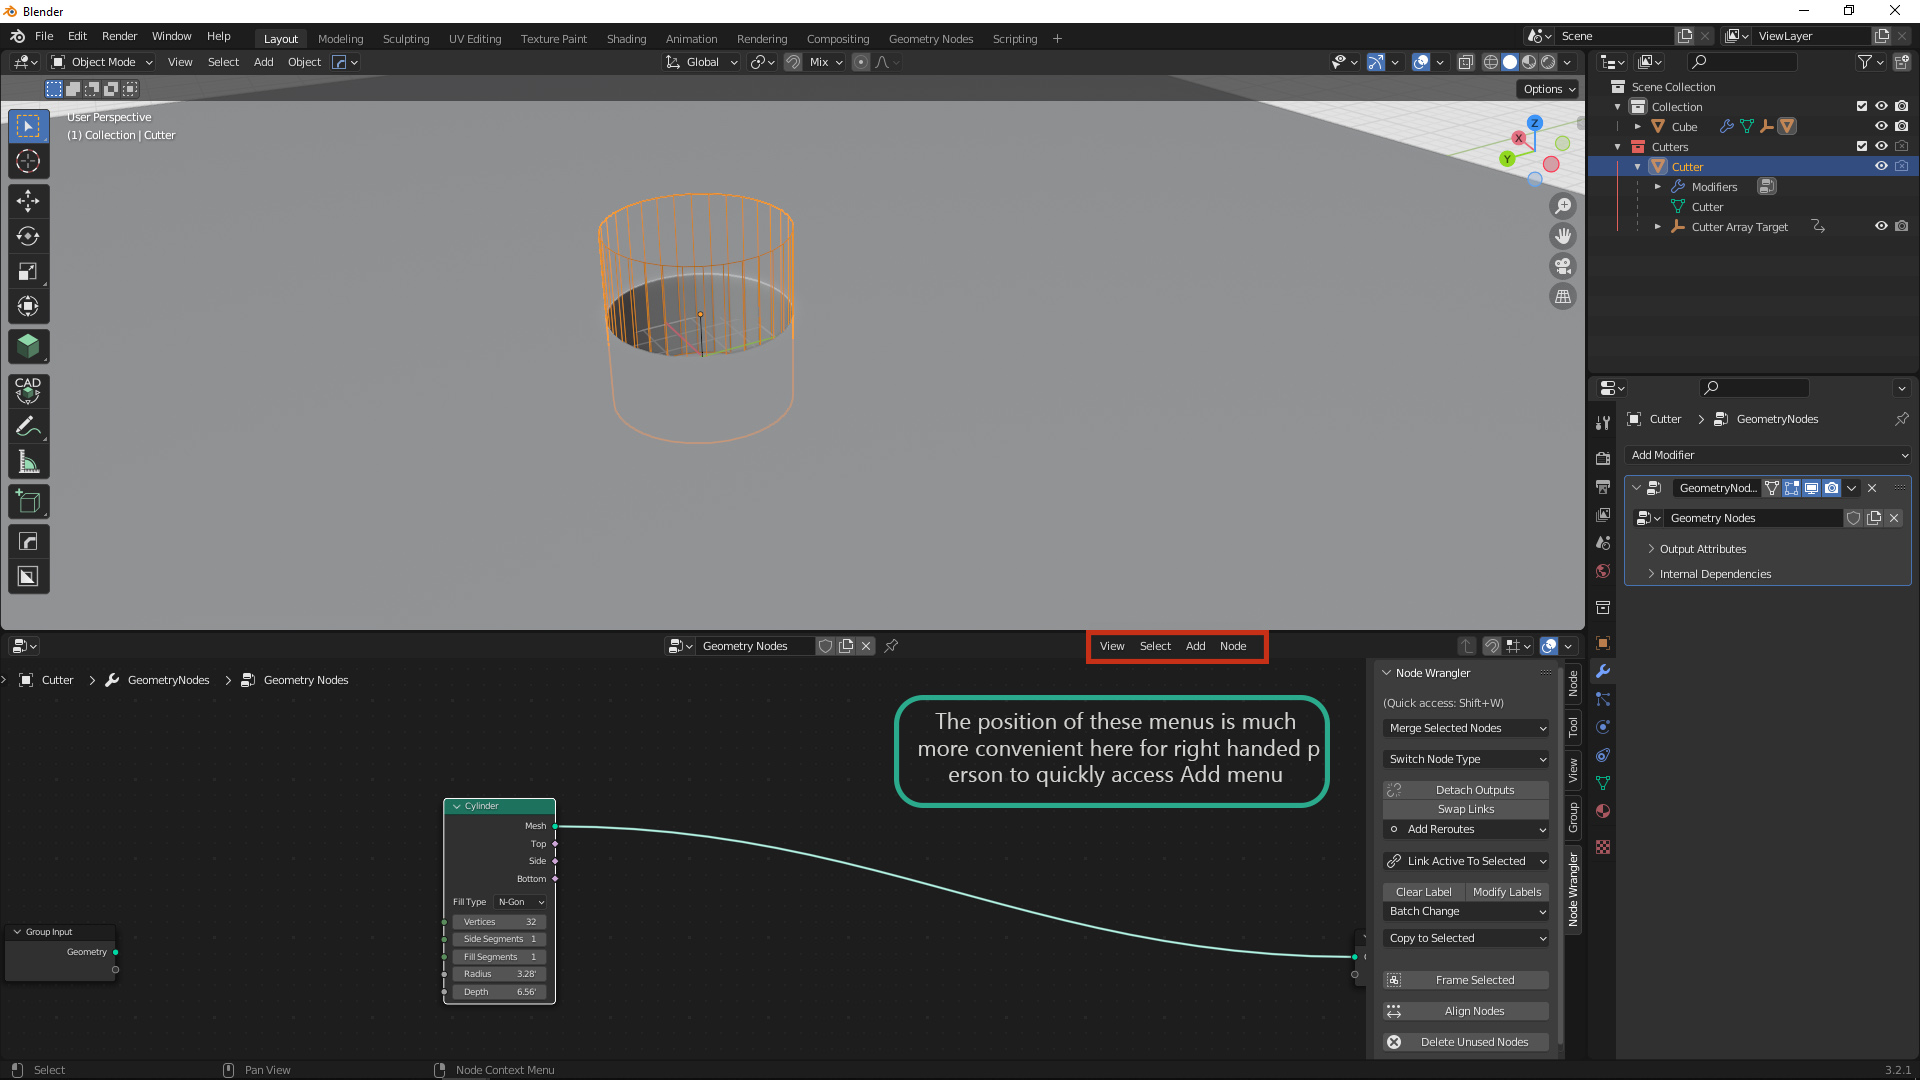Expand the Output Attributes panel
The height and width of the screenshot is (1080, 1920).
point(1703,549)
